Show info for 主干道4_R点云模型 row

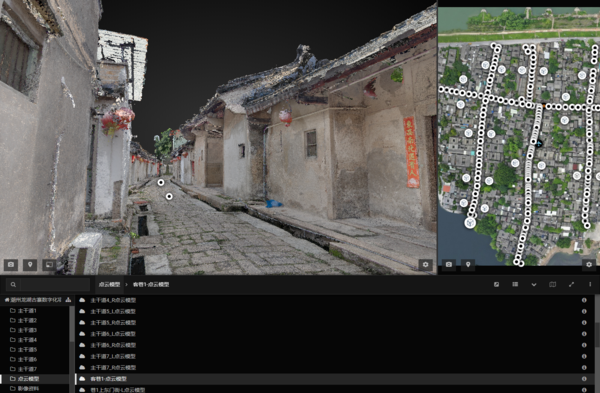click(x=584, y=300)
